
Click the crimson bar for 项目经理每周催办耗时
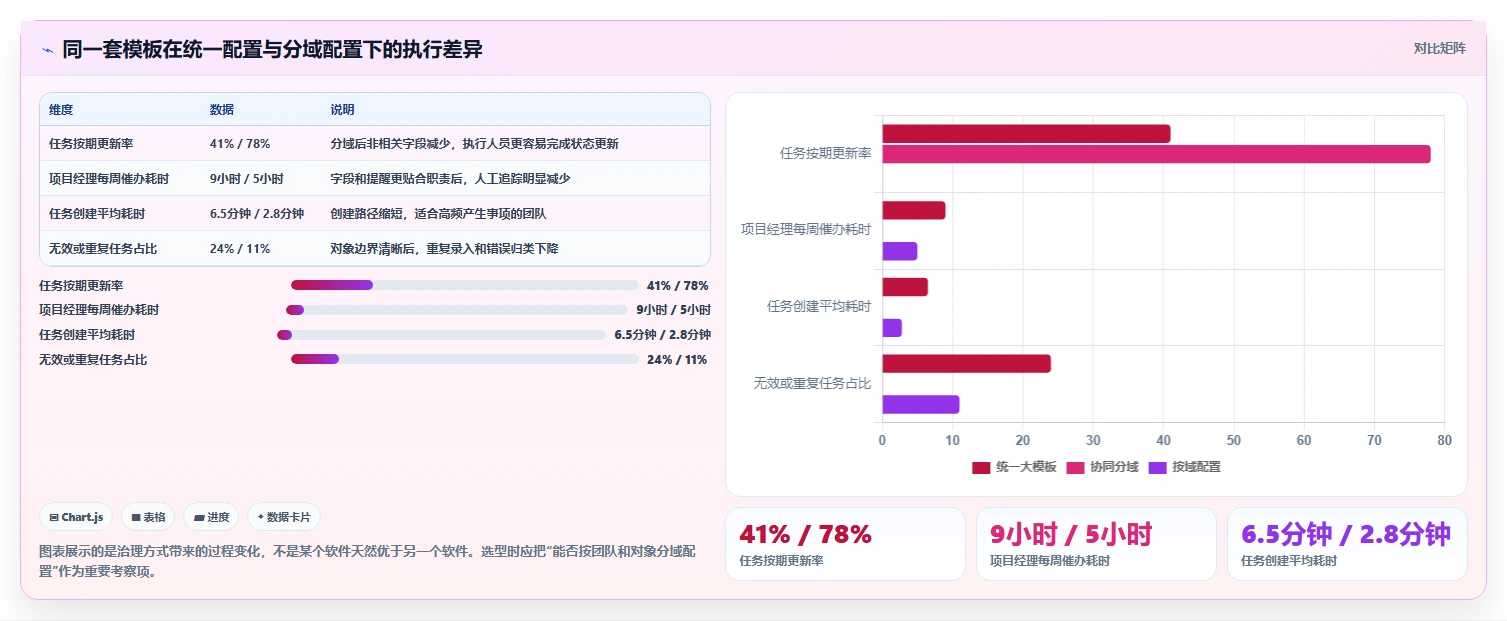click(913, 211)
